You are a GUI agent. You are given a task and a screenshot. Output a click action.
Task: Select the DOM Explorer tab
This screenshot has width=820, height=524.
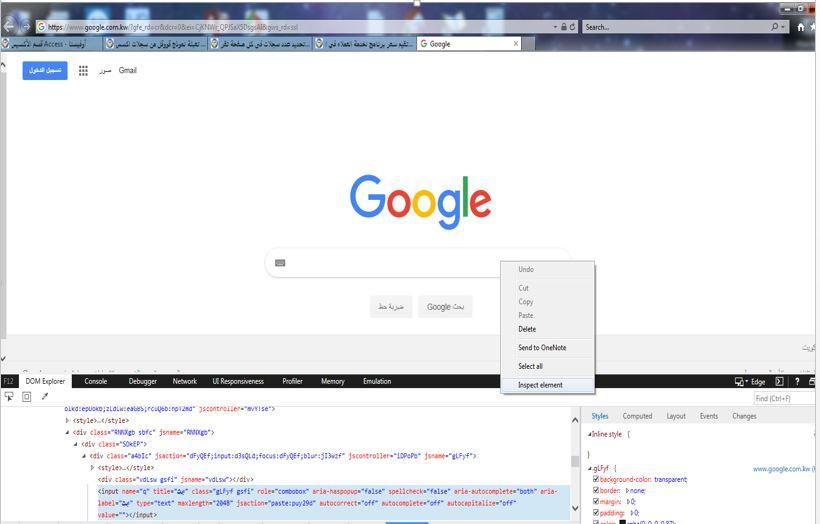45,381
